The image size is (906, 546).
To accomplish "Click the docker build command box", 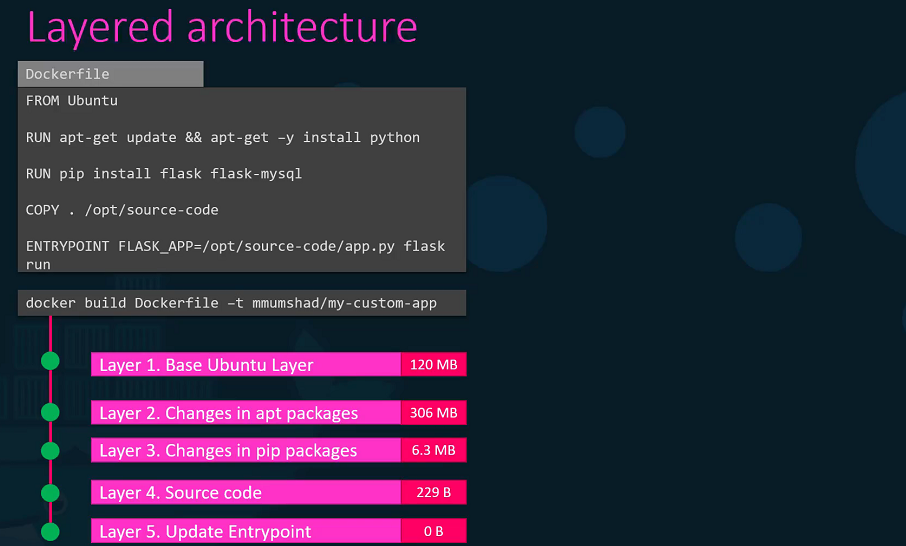I will coord(242,303).
